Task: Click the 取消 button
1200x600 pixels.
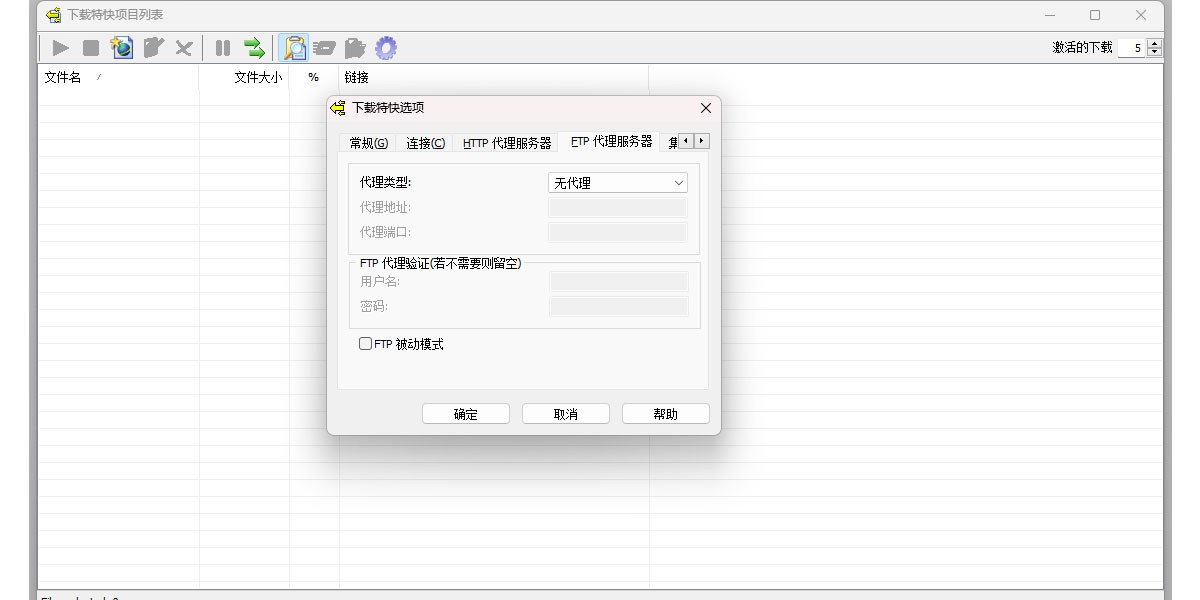Action: point(566,414)
